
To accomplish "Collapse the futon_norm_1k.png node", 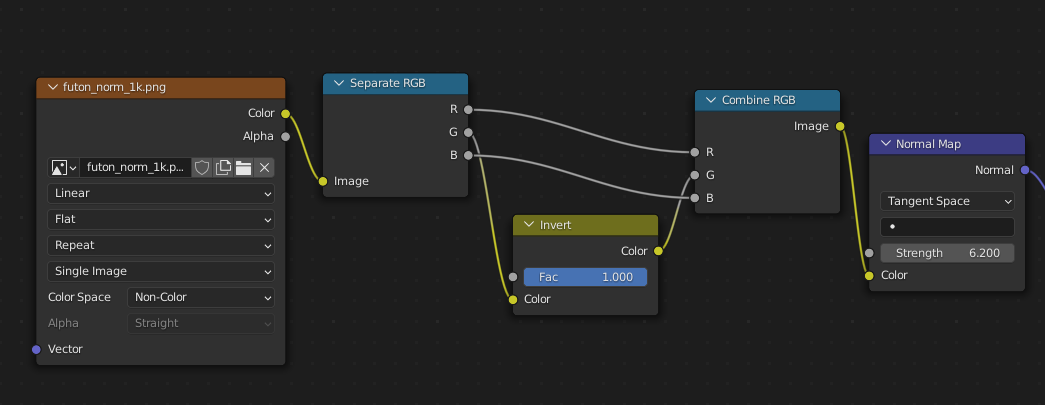I will click(51, 87).
